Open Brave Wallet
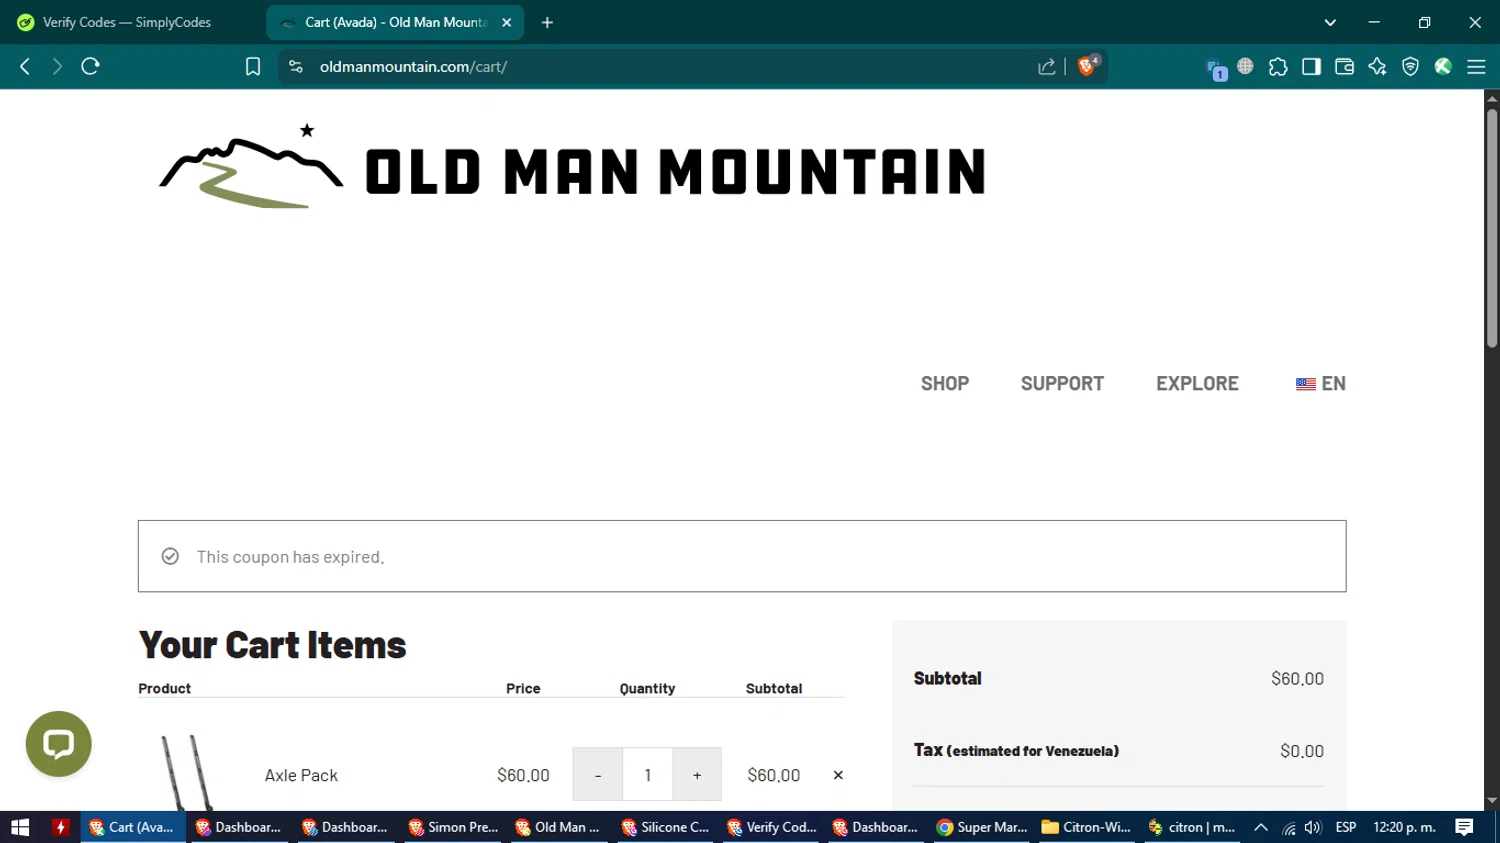 click(x=1344, y=66)
